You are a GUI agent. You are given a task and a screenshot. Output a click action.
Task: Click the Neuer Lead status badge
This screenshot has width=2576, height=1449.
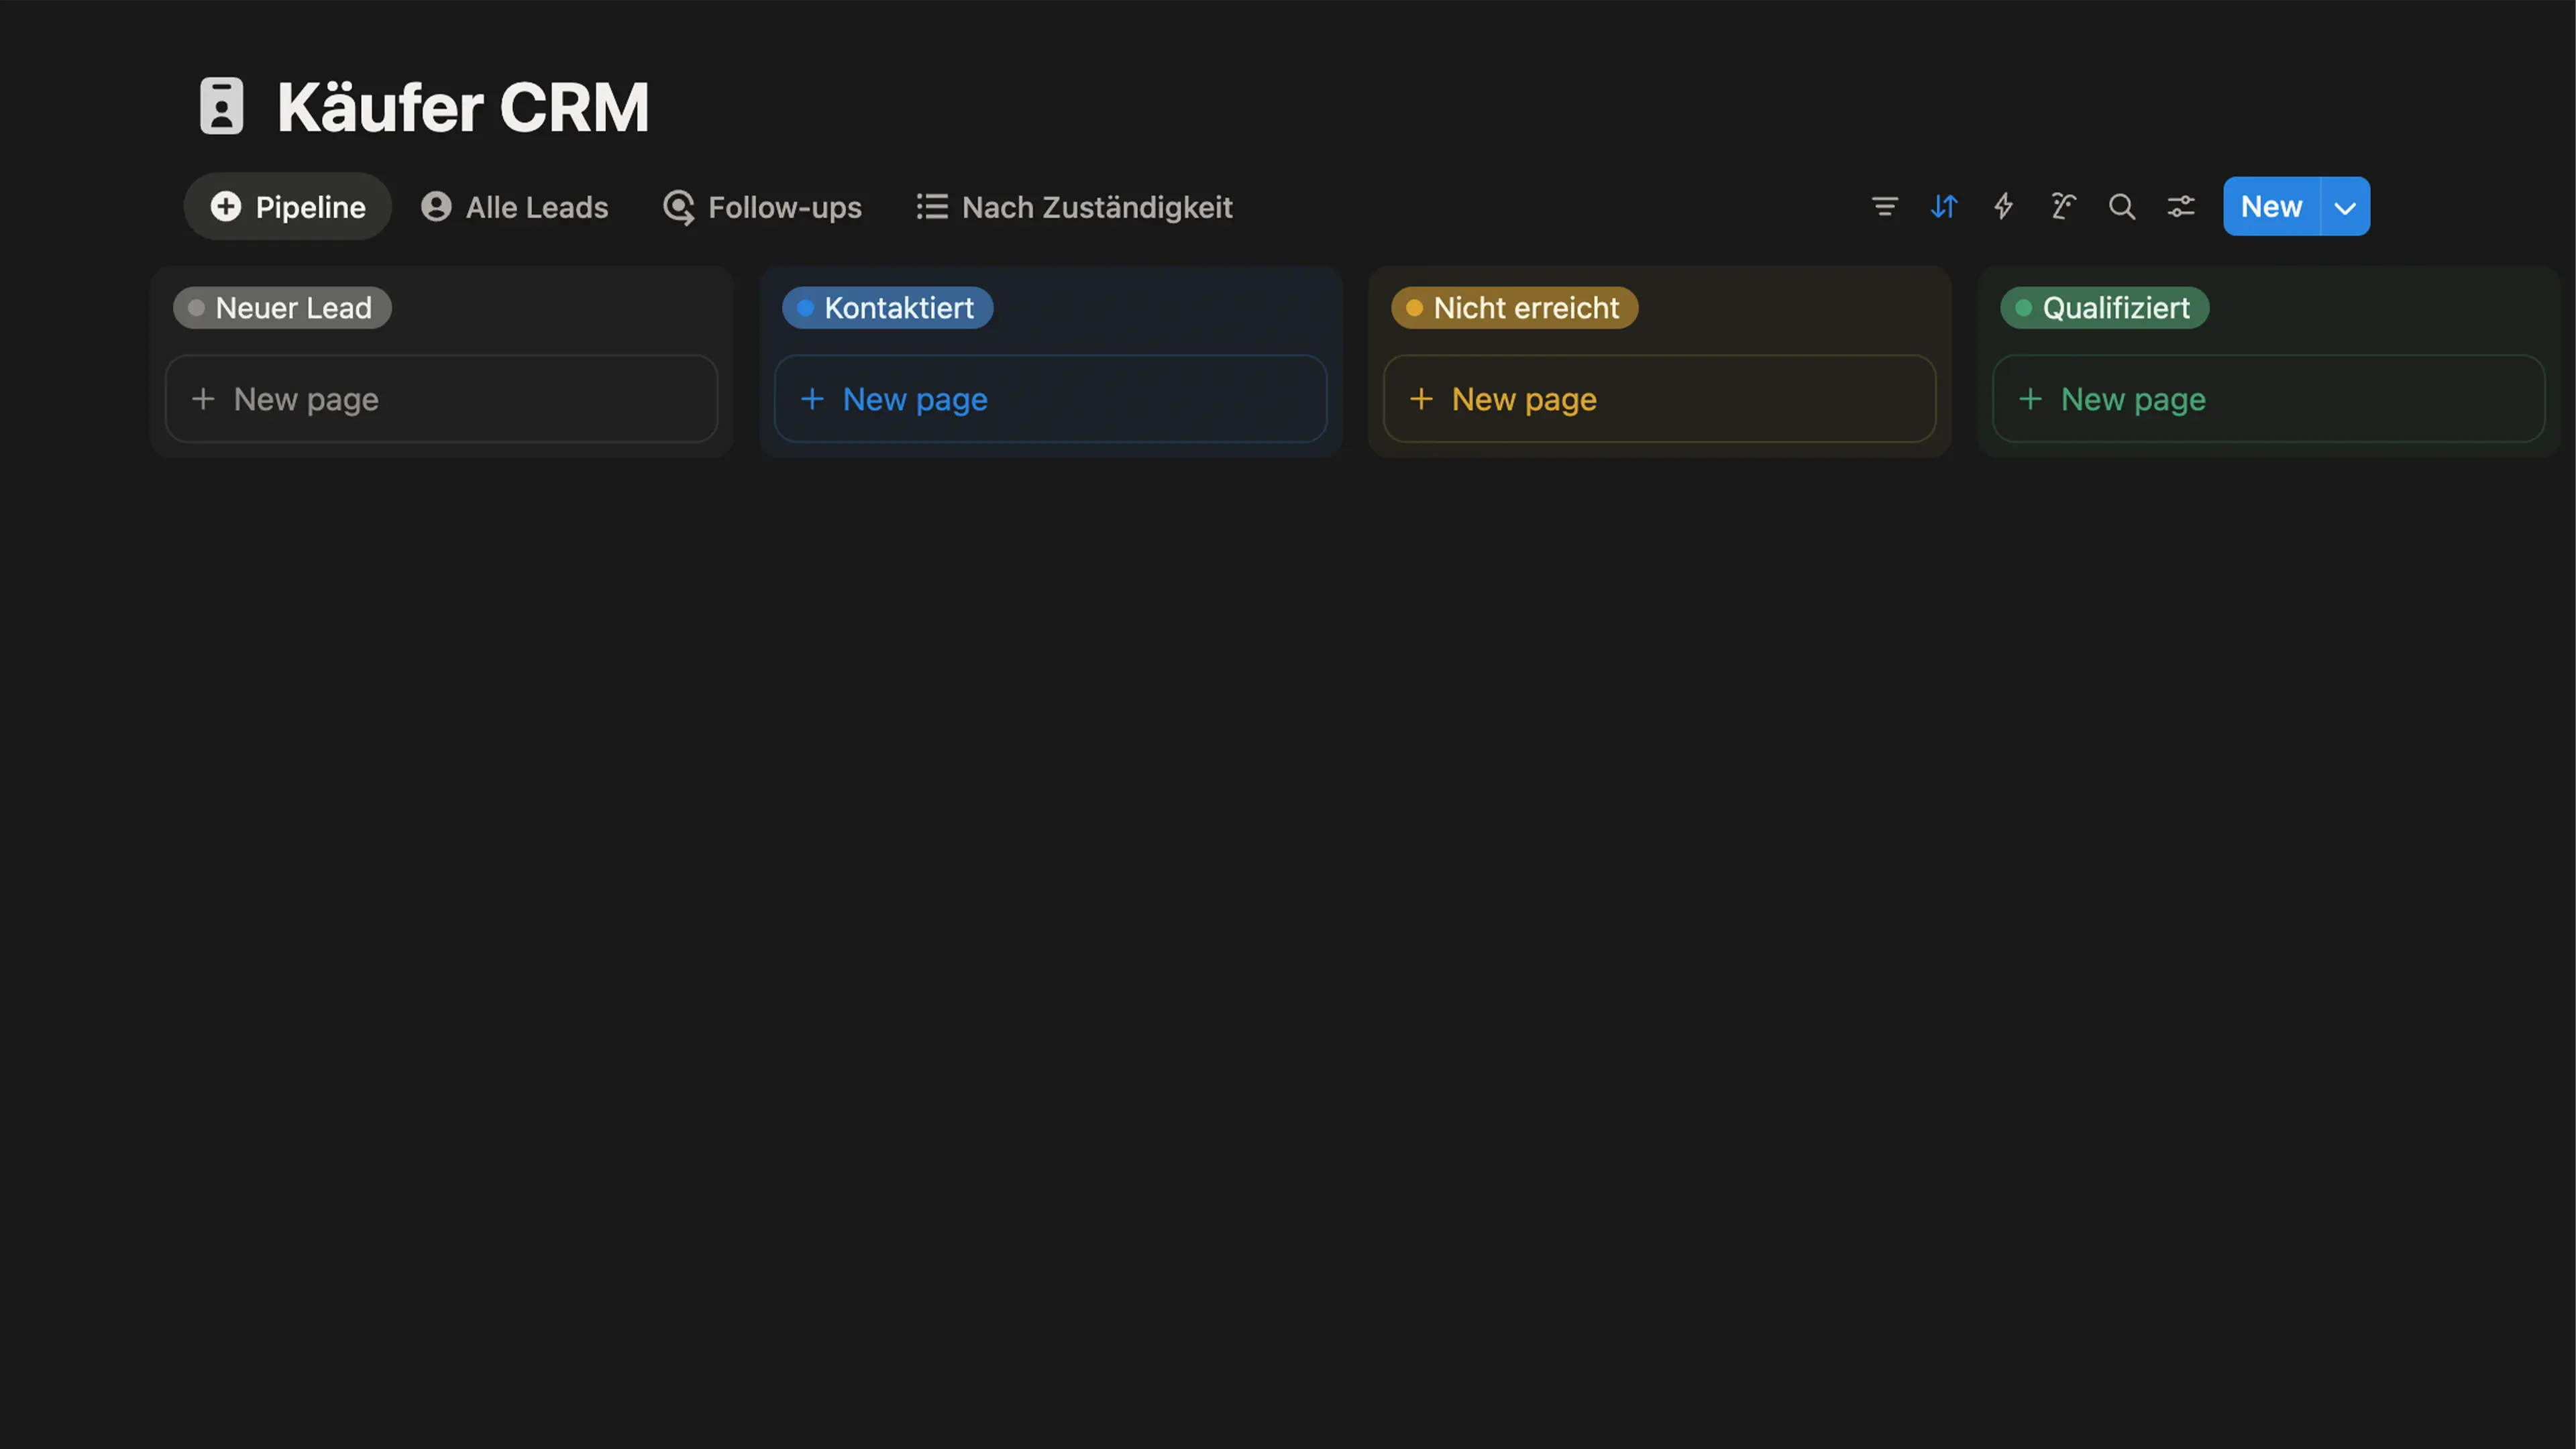281,308
